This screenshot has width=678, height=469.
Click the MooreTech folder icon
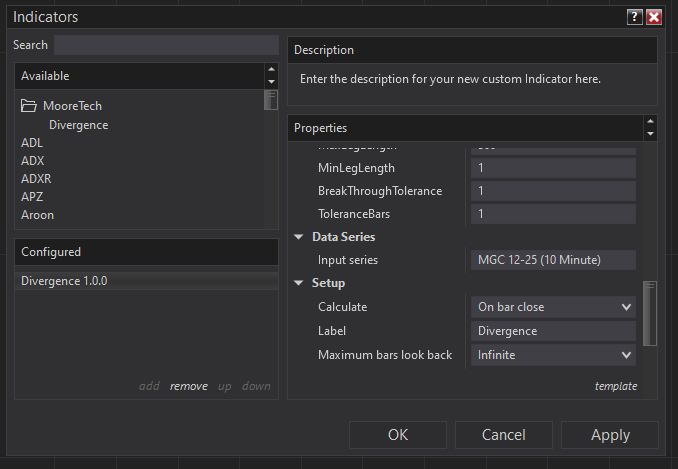tap(28, 106)
